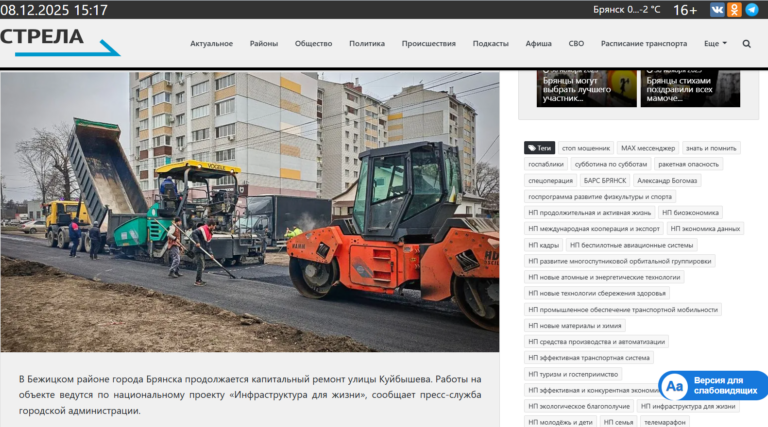Click the Стрела site logo

(x=58, y=41)
